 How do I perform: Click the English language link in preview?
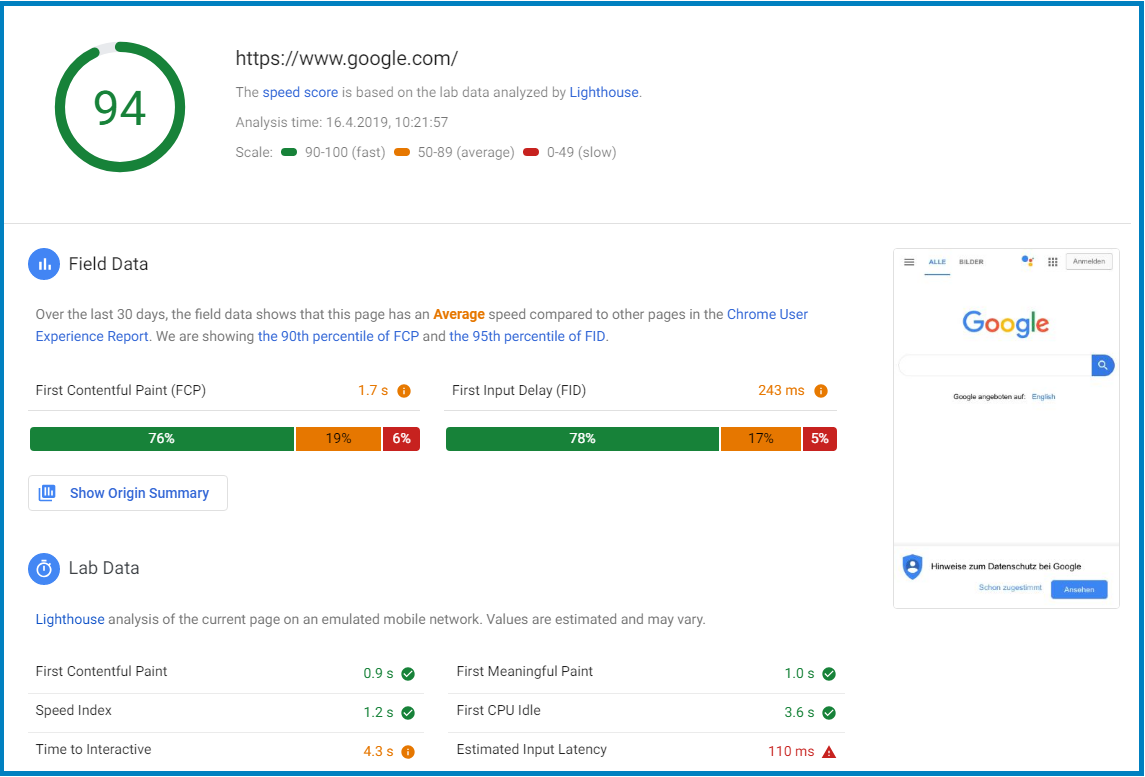[x=1043, y=397]
